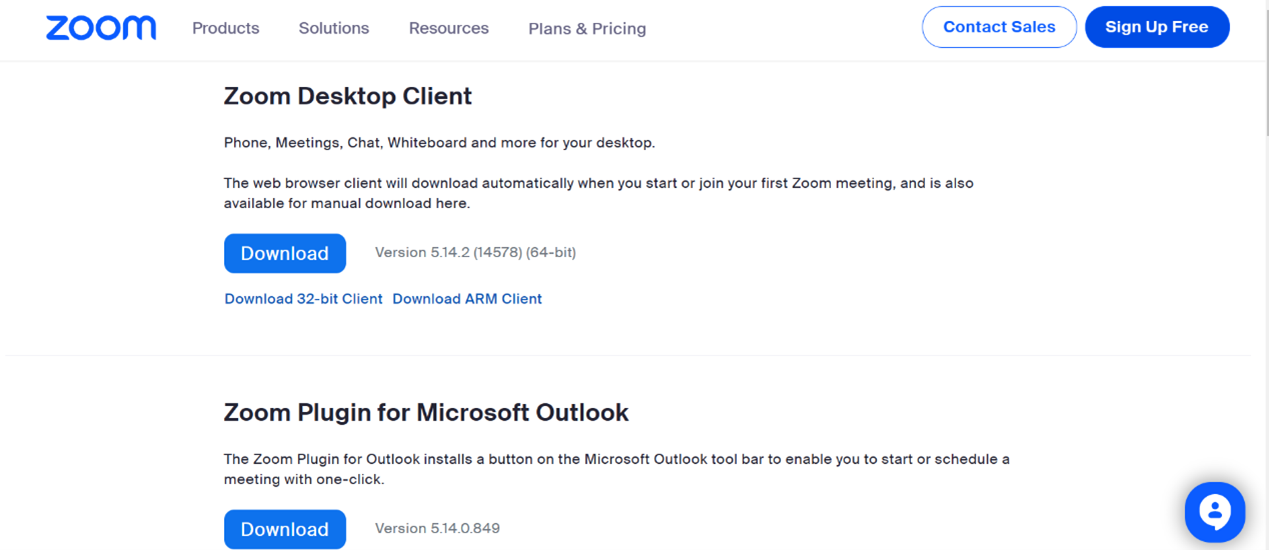
Task: Click the Zoom Desktop Client heading
Action: (348, 96)
